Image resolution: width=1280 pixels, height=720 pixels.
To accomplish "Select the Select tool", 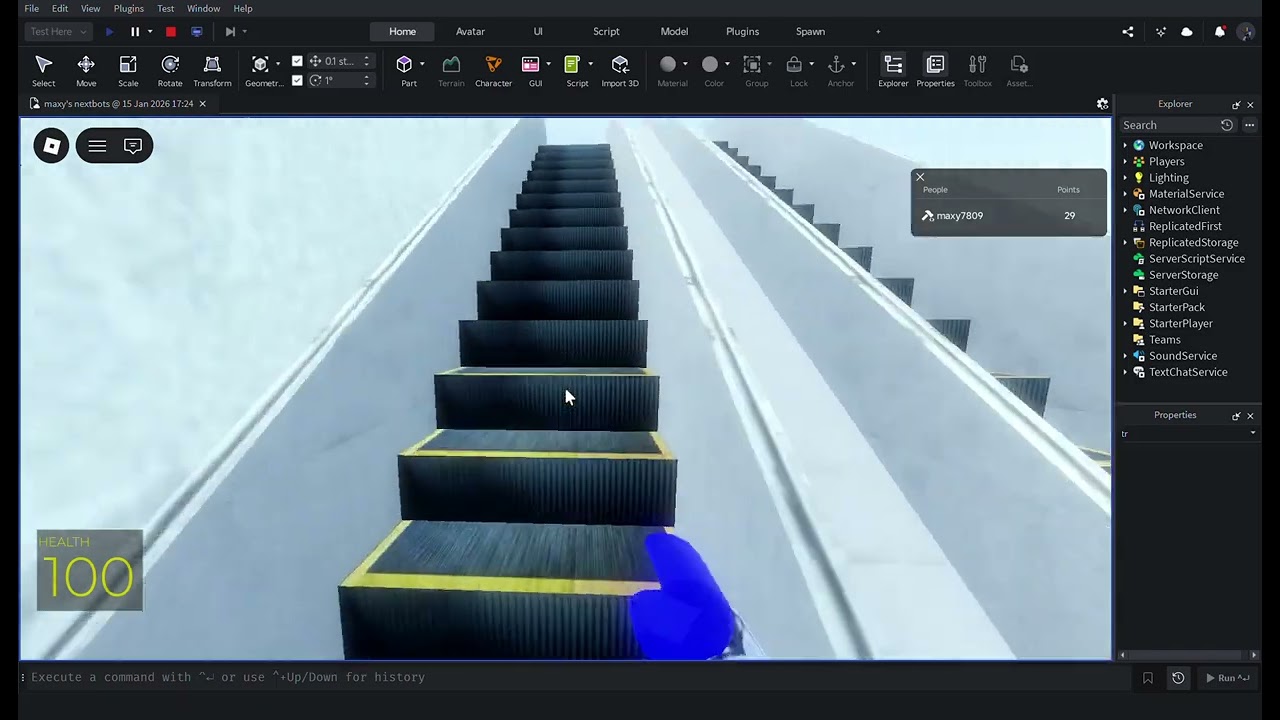I will 43,71.
